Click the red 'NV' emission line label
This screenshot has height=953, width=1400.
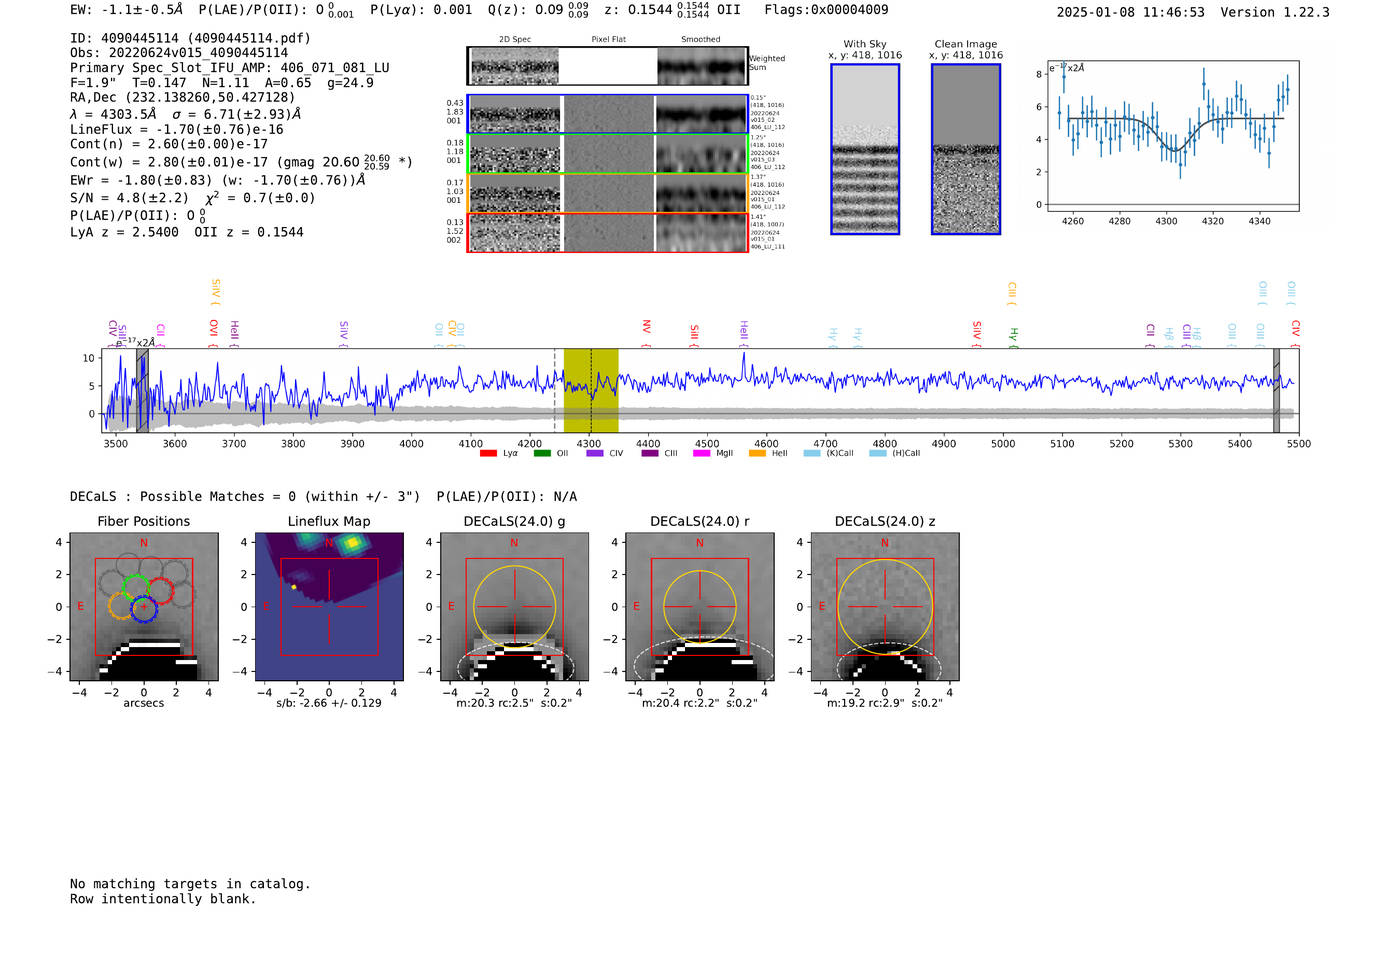pos(647,328)
